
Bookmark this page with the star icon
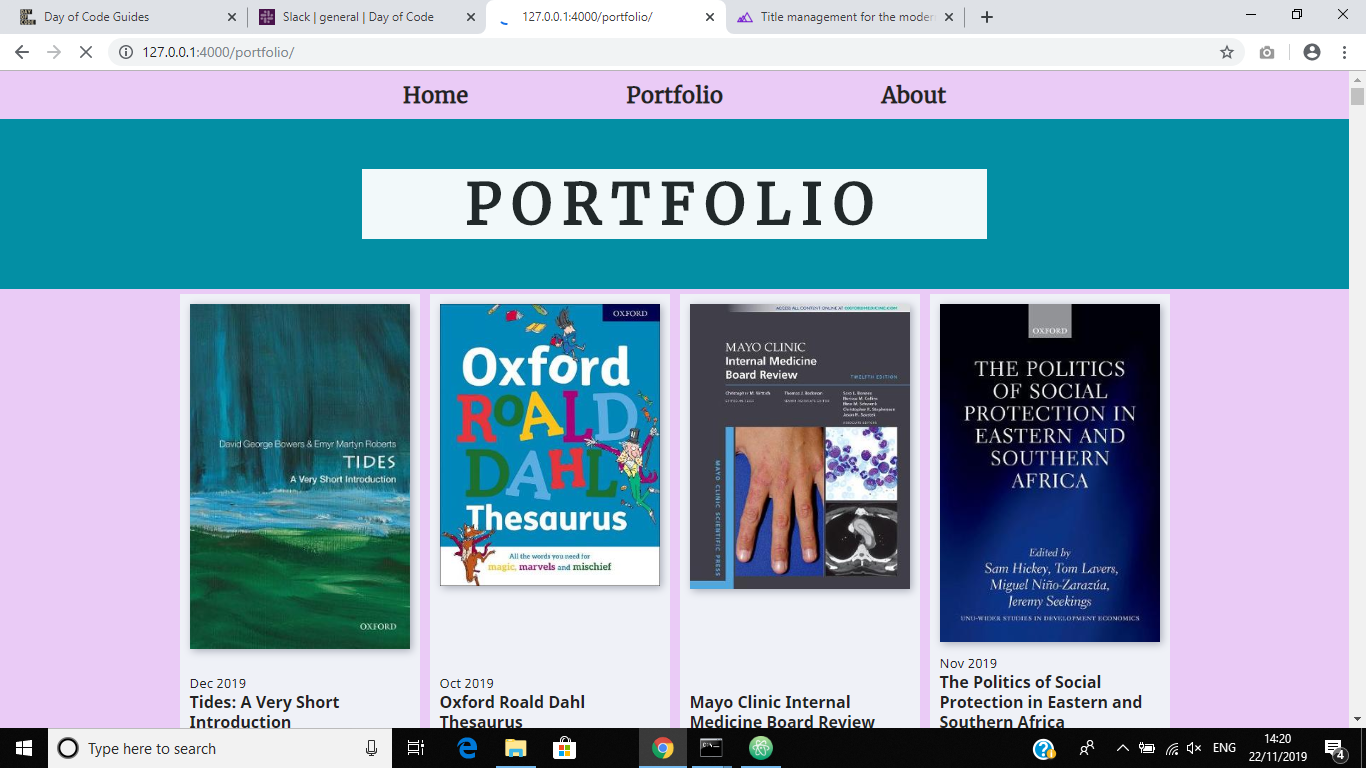(x=1227, y=52)
